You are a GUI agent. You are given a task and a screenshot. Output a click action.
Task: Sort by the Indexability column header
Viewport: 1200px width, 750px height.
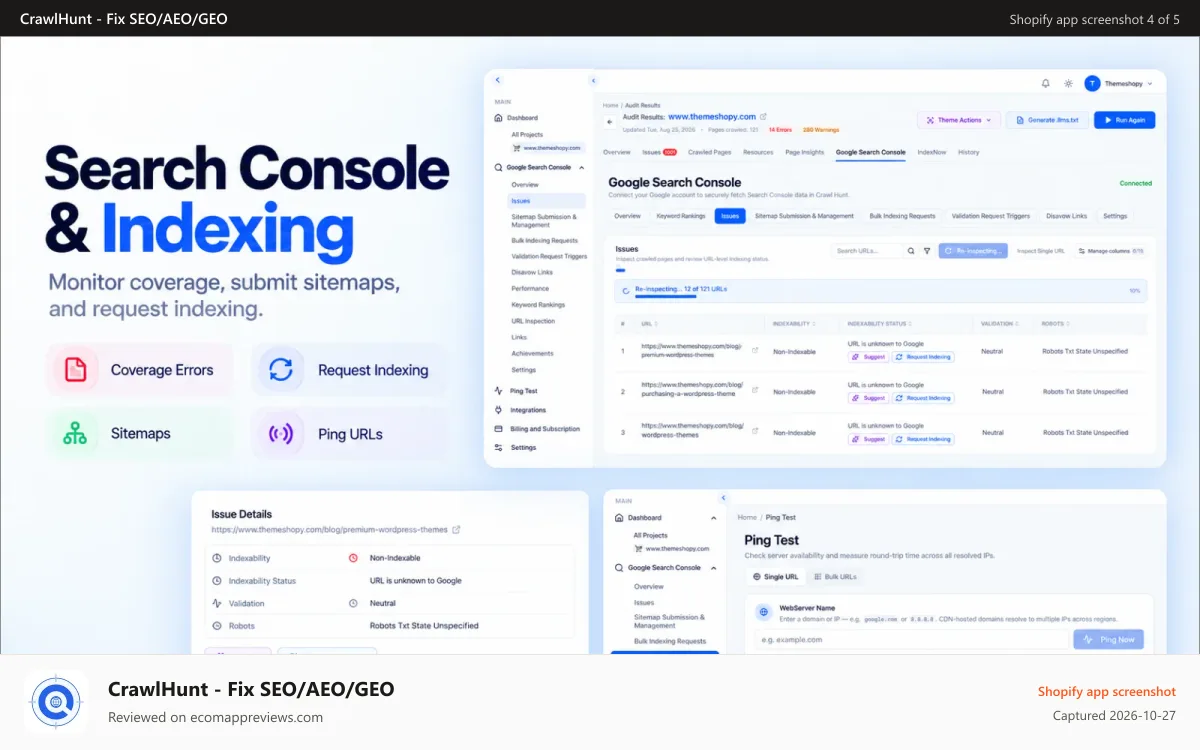792,324
